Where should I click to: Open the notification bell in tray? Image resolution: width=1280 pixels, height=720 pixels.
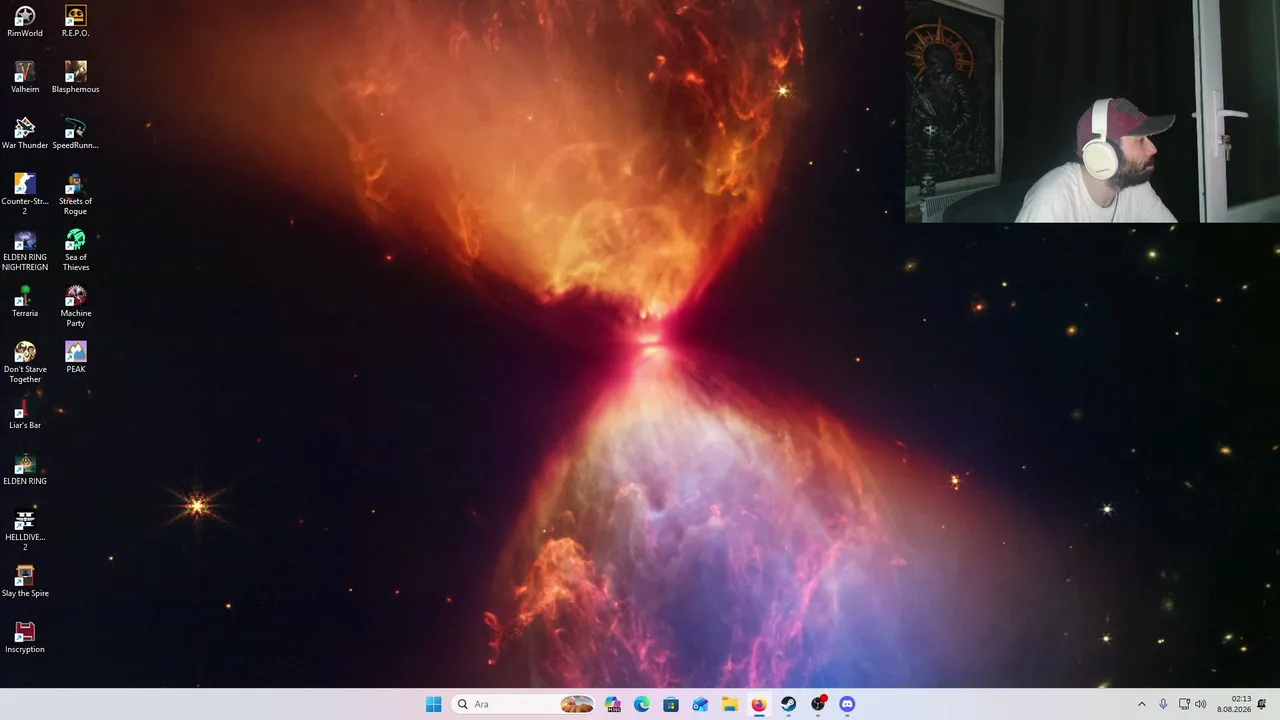pos(1262,704)
